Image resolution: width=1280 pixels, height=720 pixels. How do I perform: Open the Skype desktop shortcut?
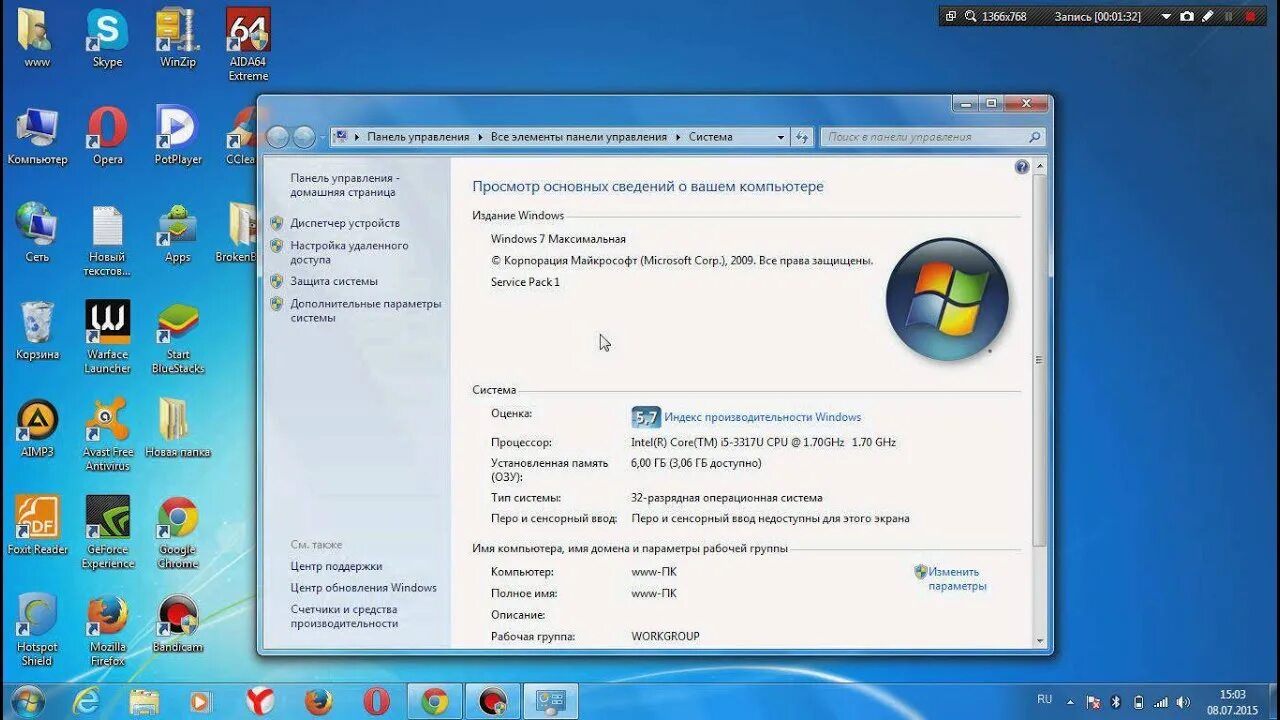point(107,38)
